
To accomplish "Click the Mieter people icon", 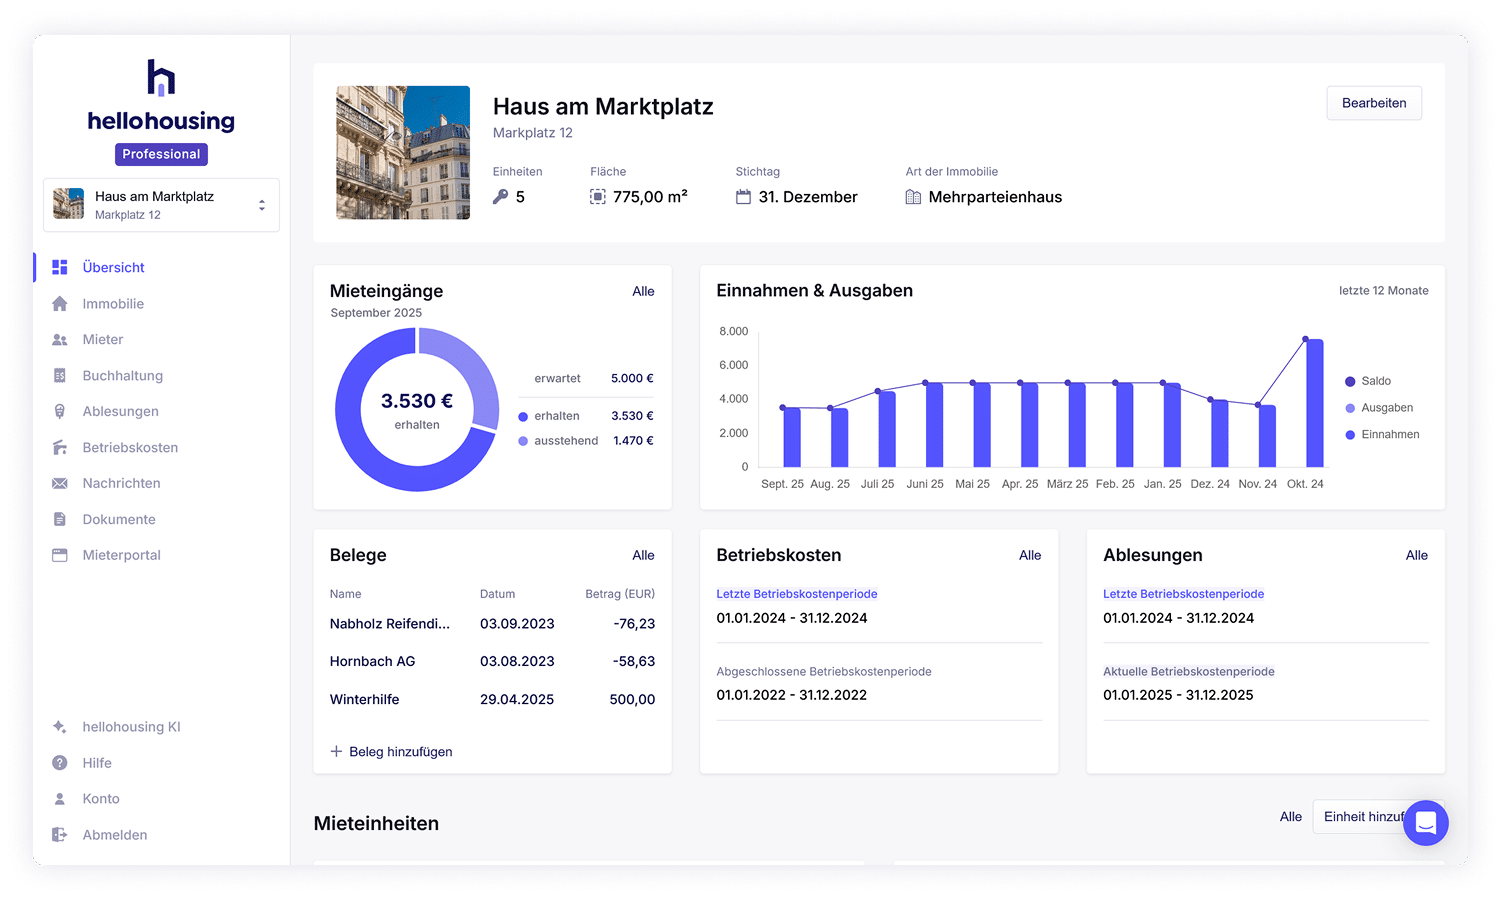I will pyautogui.click(x=60, y=340).
